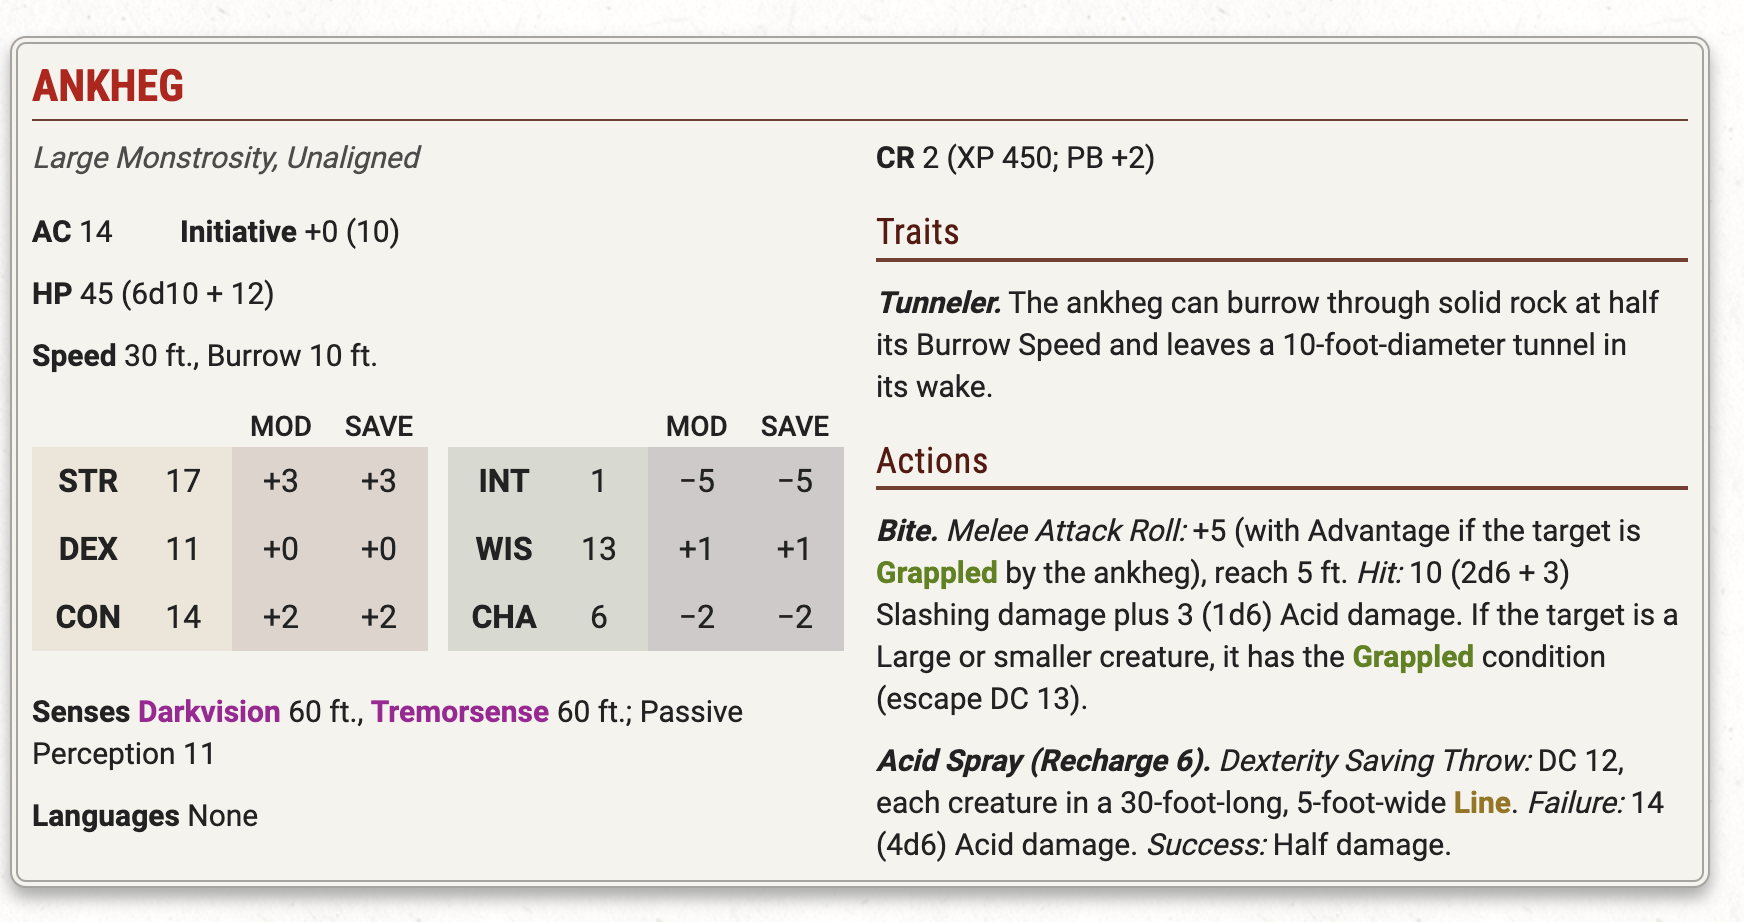
Task: Click the CON modifier +2
Action: [281, 617]
